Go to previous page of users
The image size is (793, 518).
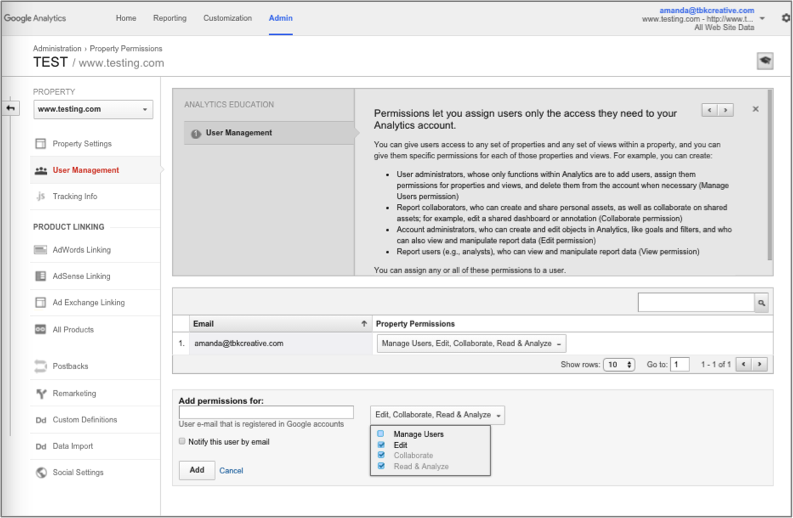[x=743, y=364]
